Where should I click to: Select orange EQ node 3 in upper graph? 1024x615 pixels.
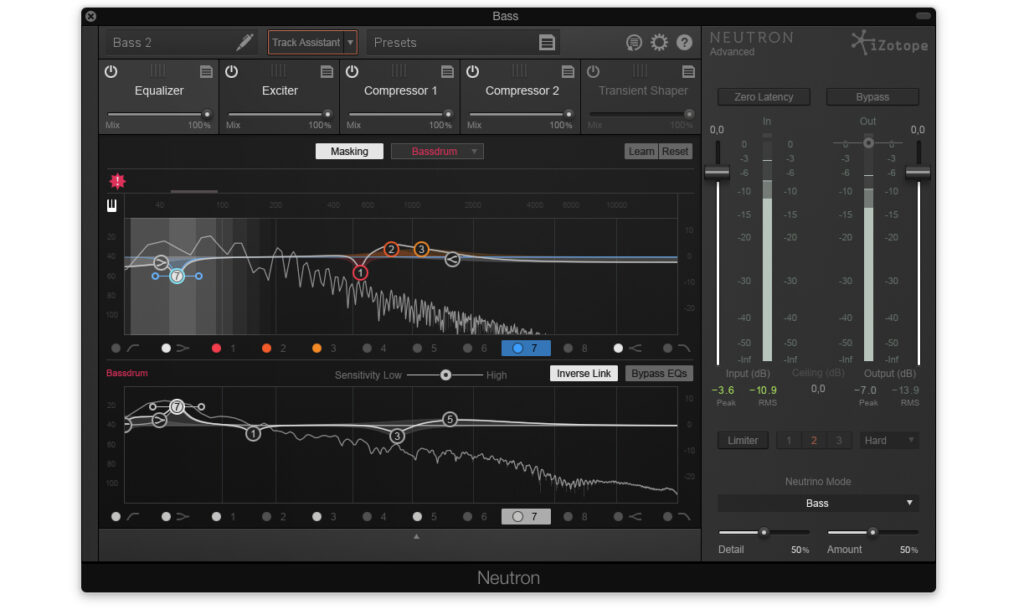coord(421,249)
